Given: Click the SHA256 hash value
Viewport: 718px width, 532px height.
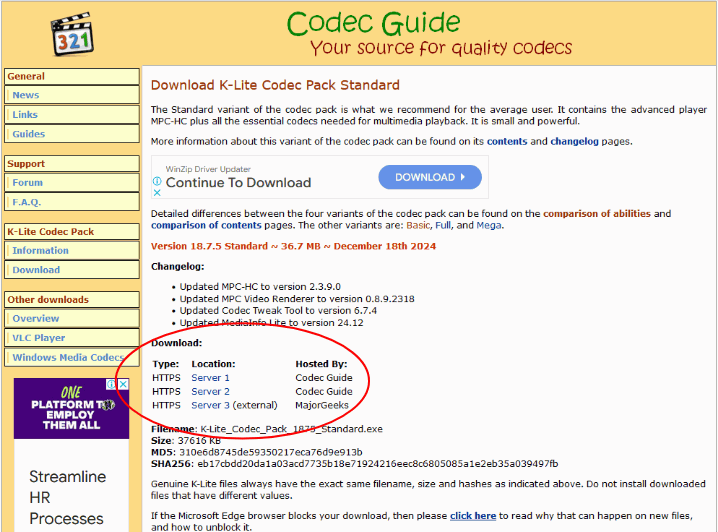Looking at the screenshot, I should pyautogui.click(x=378, y=464).
